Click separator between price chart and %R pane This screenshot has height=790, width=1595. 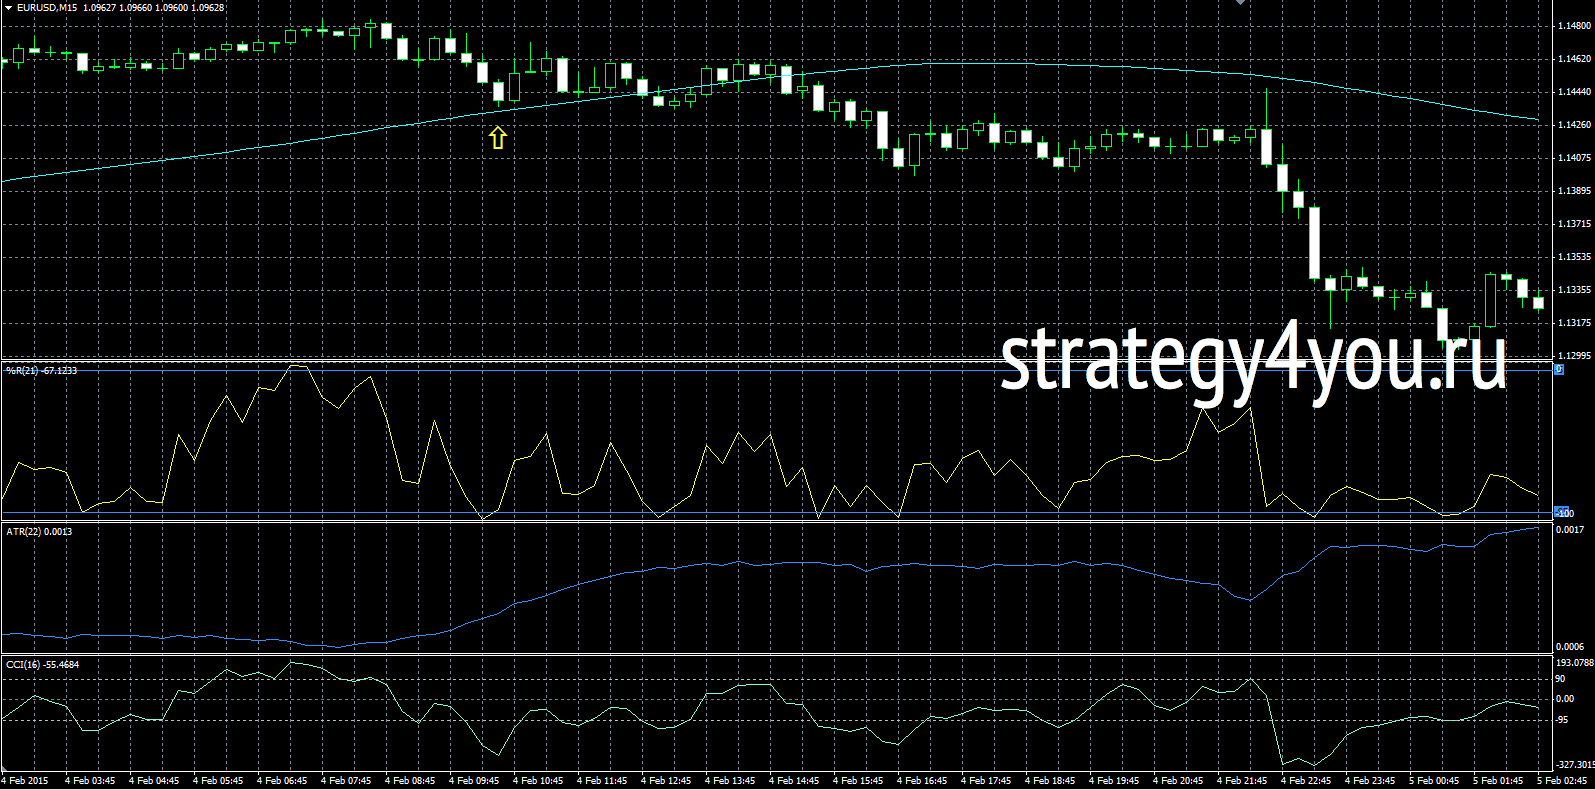coord(780,360)
